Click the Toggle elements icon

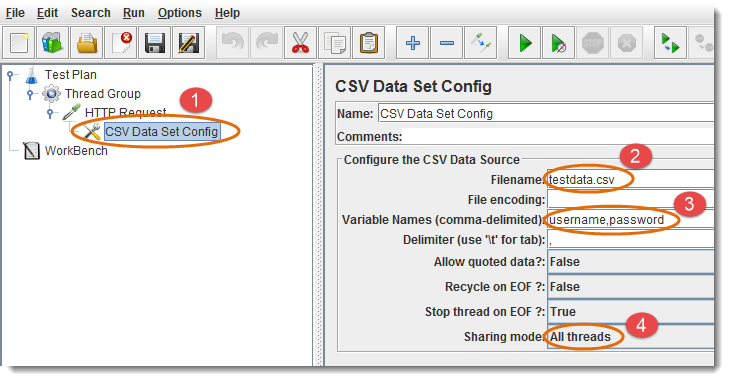[480, 43]
